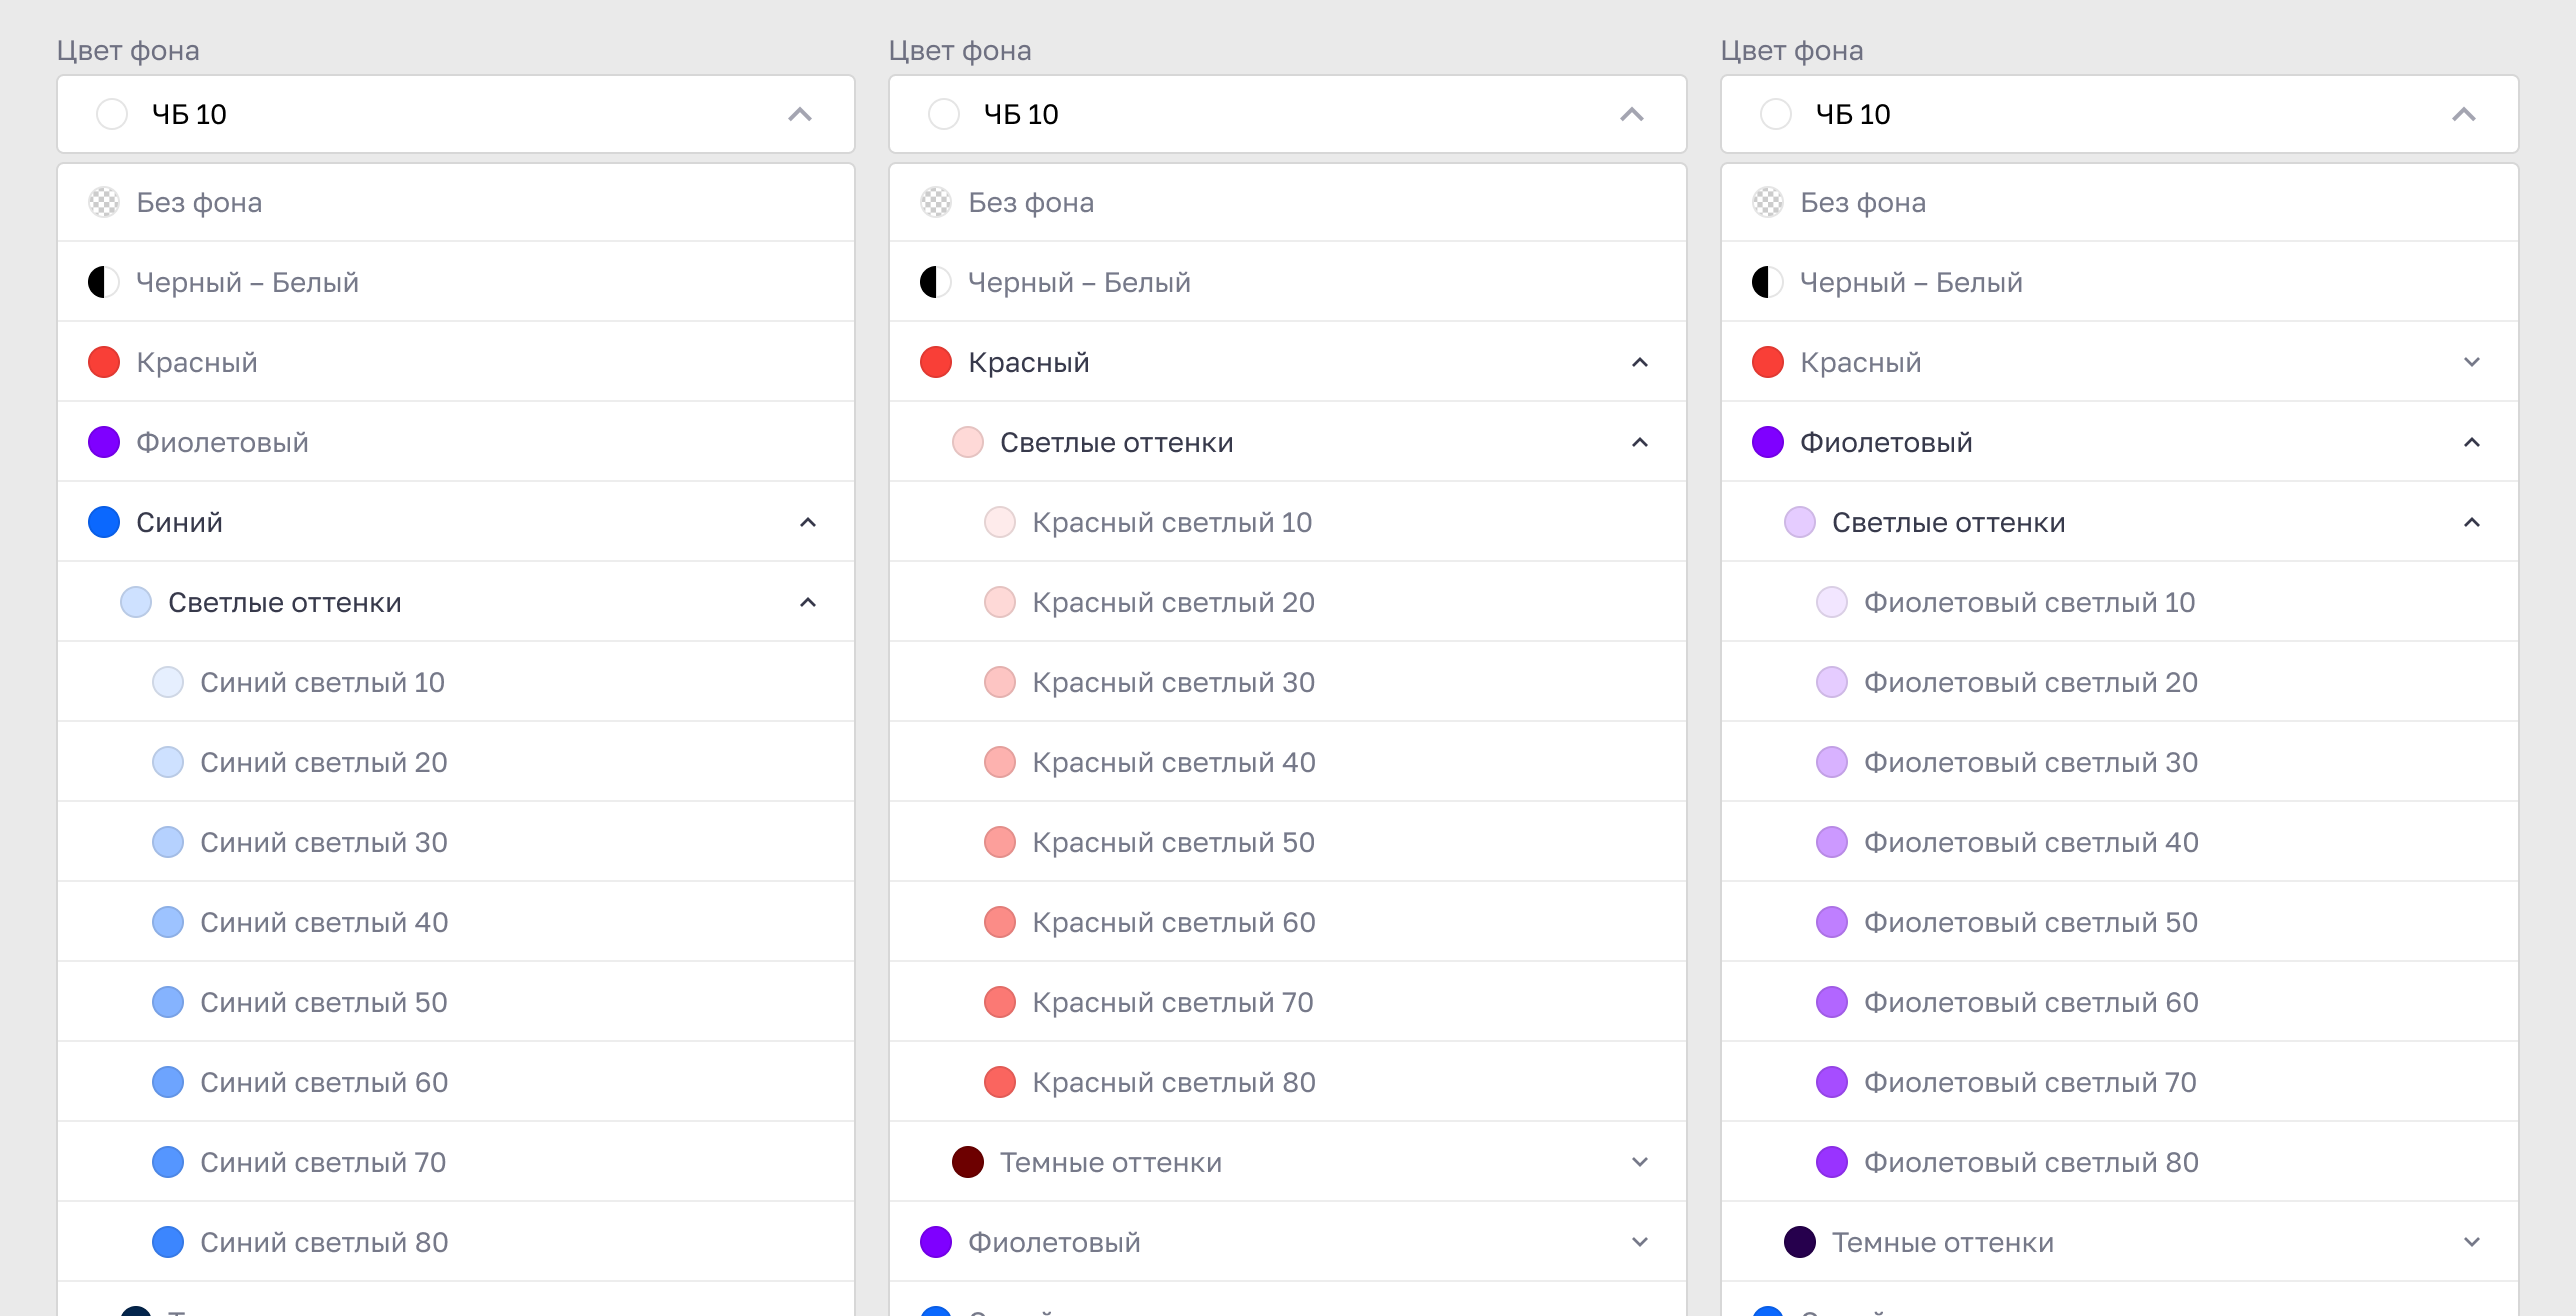The height and width of the screenshot is (1316, 2576).
Task: Select Красный светлый 20
Action: pos(1288,602)
